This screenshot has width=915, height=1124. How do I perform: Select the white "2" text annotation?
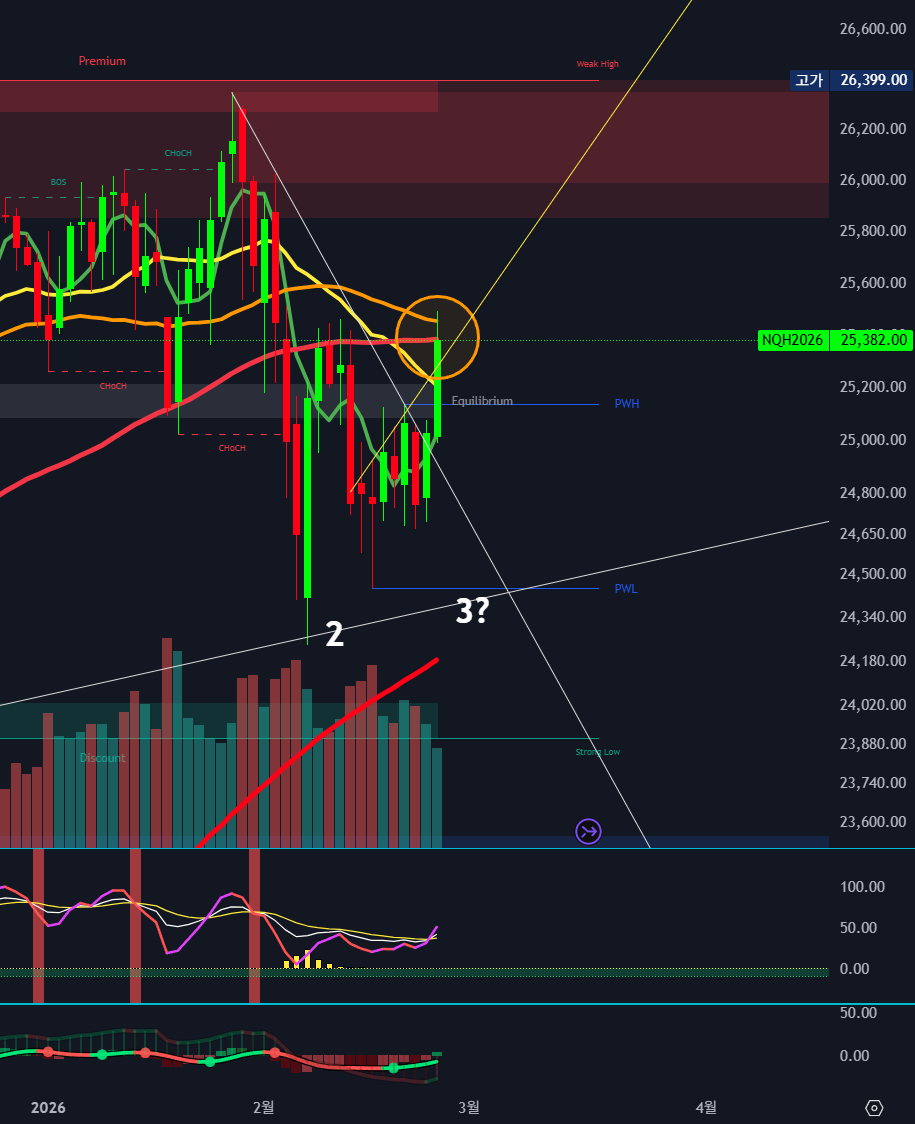334,634
